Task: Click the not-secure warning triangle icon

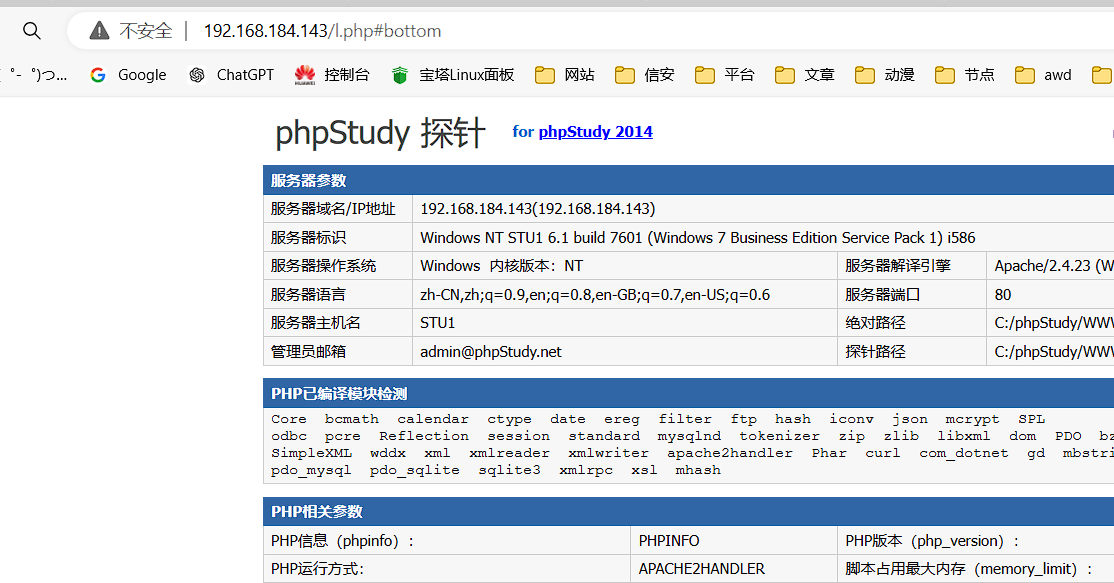Action: 99,31
